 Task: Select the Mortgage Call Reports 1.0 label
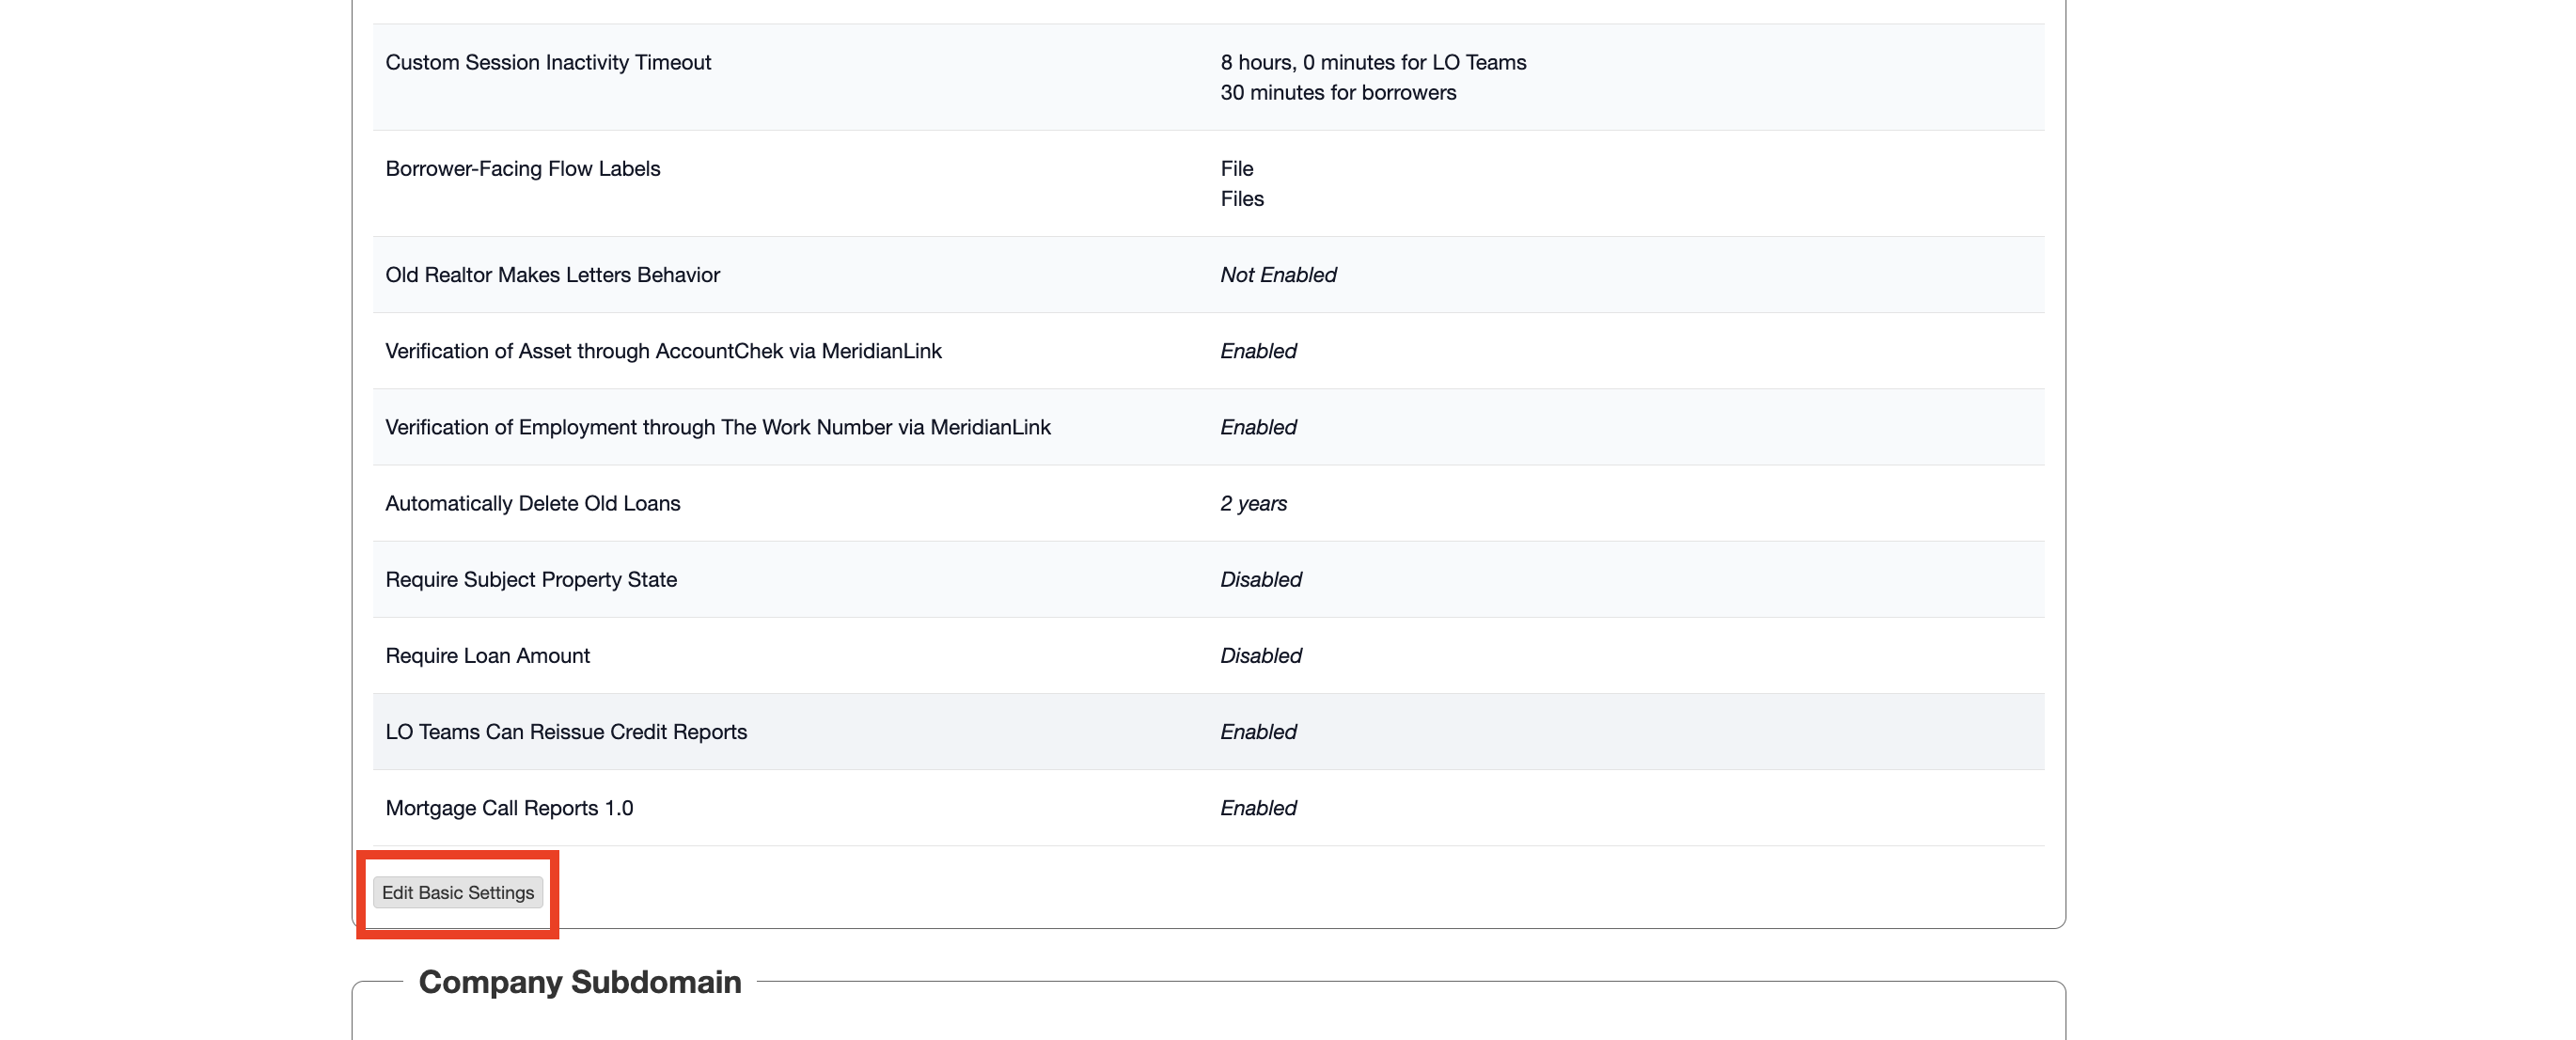(509, 807)
